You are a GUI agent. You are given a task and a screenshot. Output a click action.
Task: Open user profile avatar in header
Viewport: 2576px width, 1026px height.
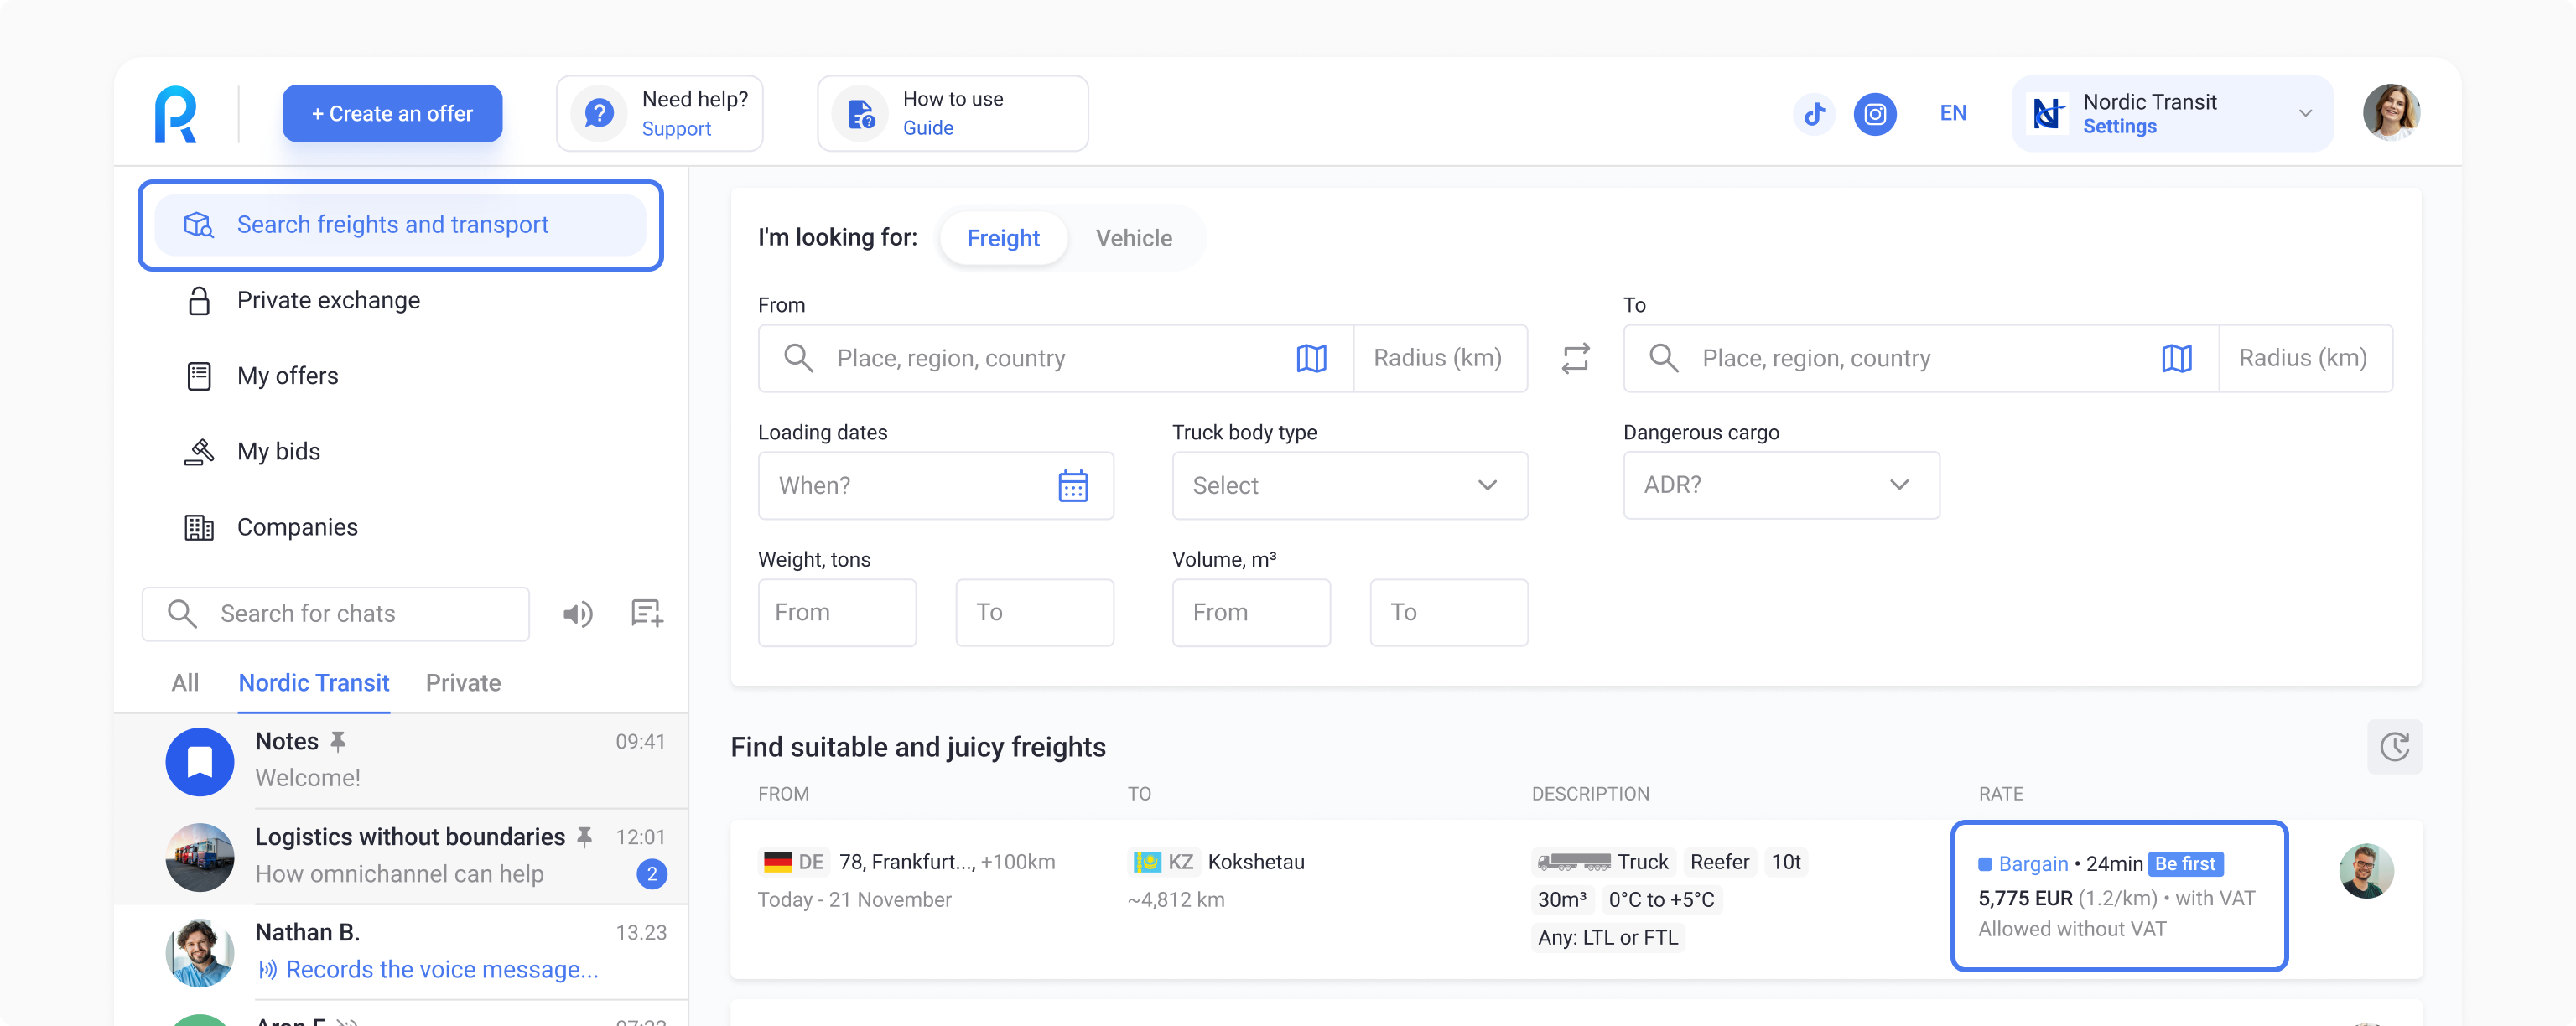tap(2391, 113)
